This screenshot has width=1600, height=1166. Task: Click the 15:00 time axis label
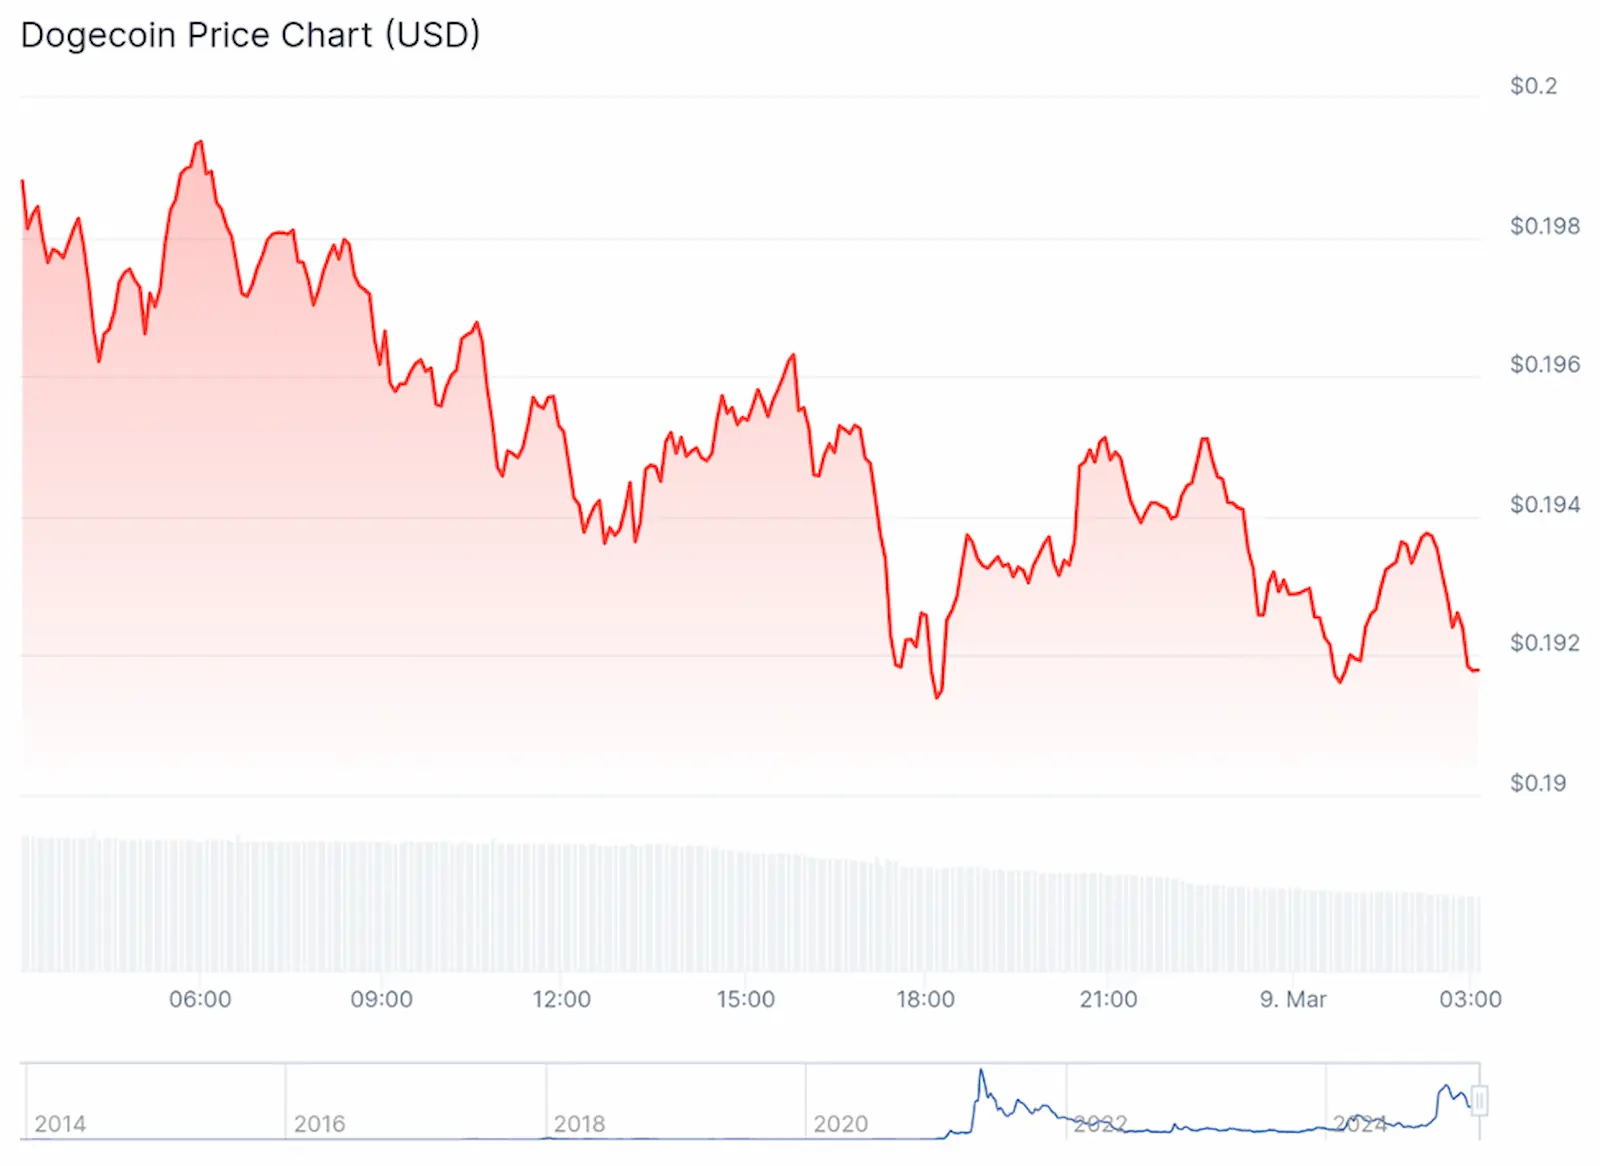[x=745, y=999]
